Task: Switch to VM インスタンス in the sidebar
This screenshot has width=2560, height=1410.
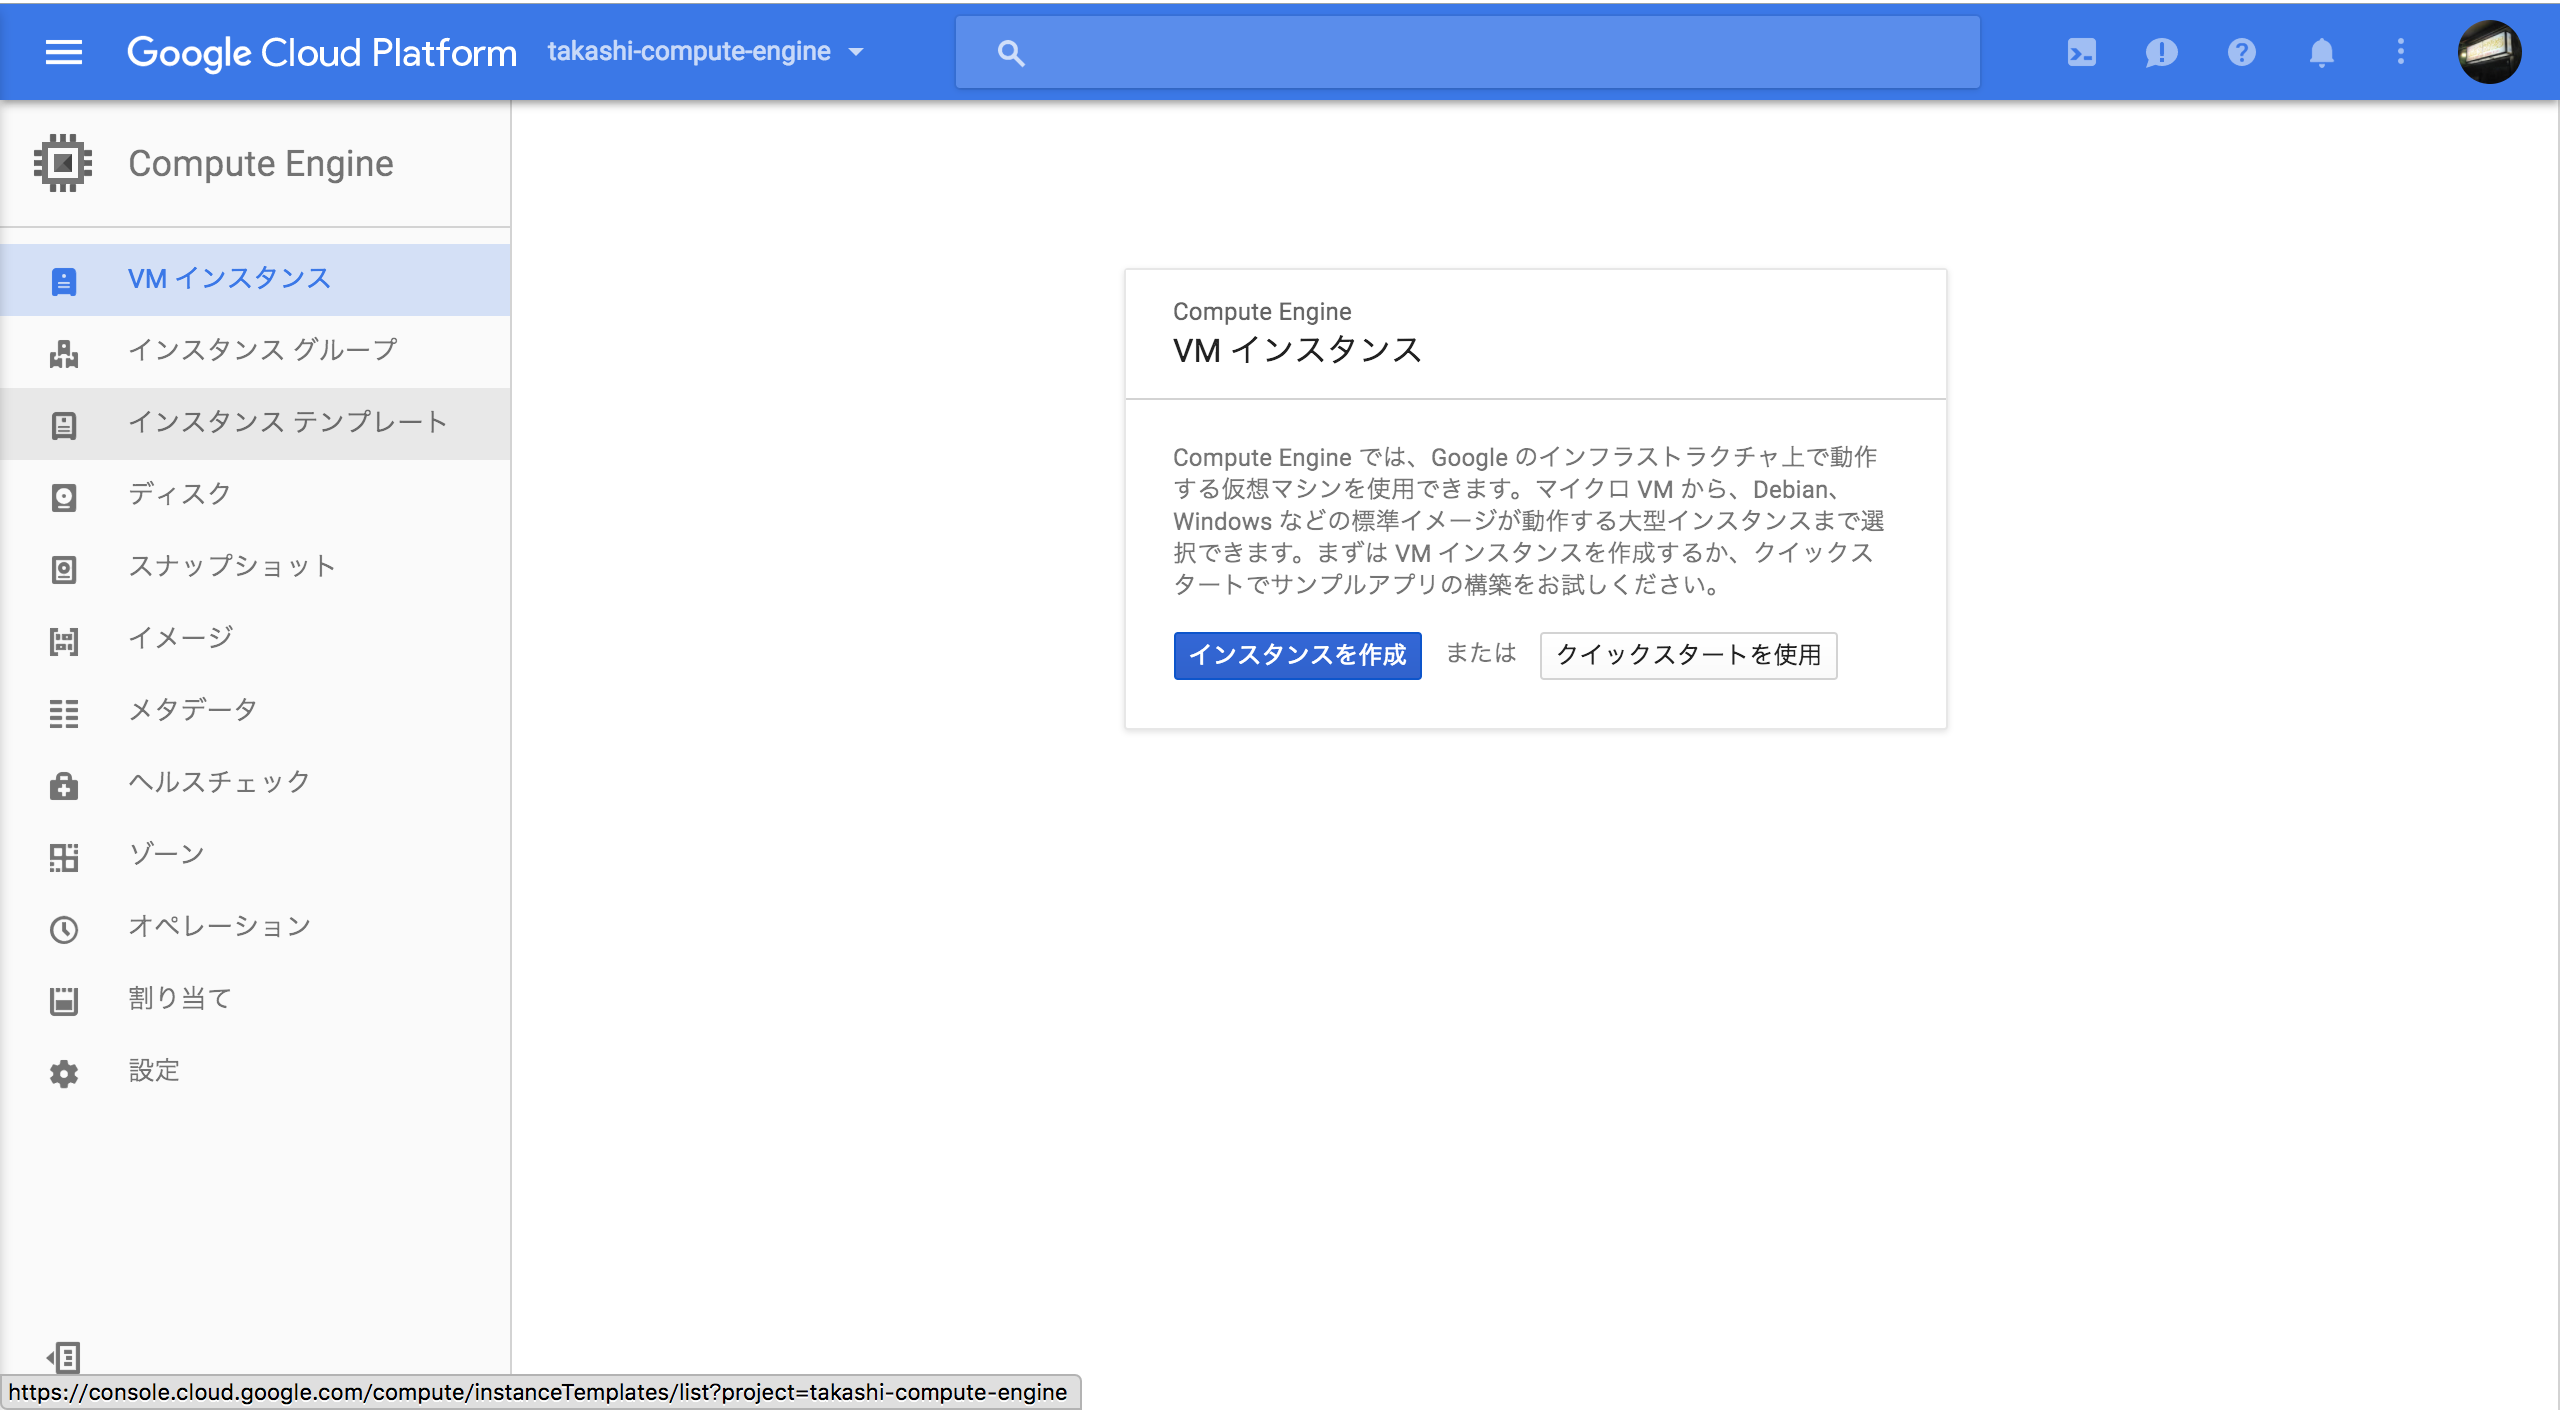Action: click(x=228, y=280)
